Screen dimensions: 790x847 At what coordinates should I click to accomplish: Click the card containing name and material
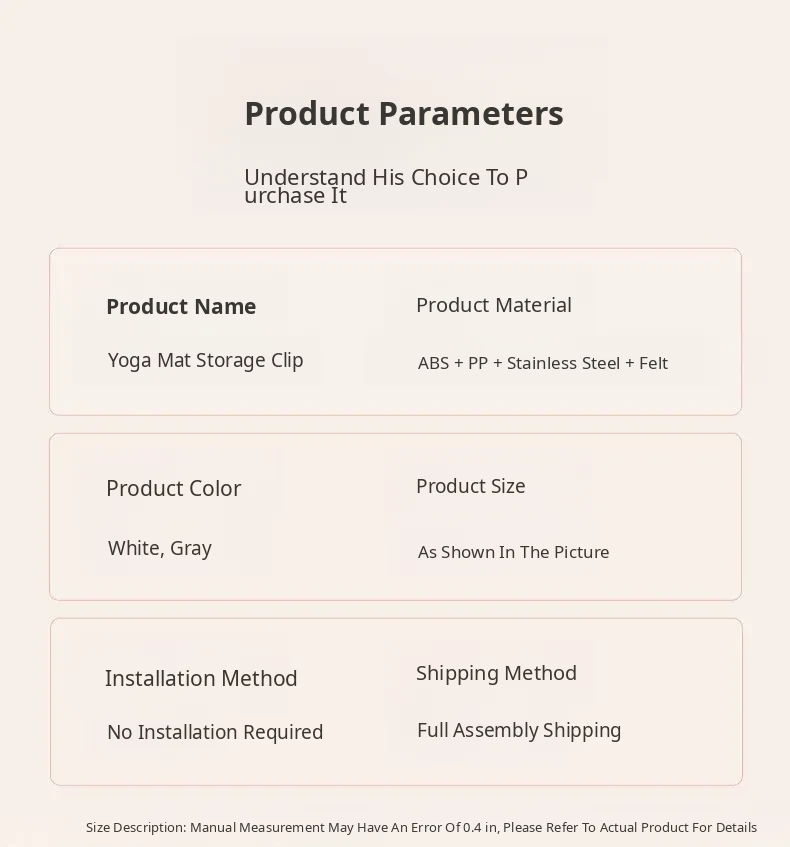[x=395, y=395]
